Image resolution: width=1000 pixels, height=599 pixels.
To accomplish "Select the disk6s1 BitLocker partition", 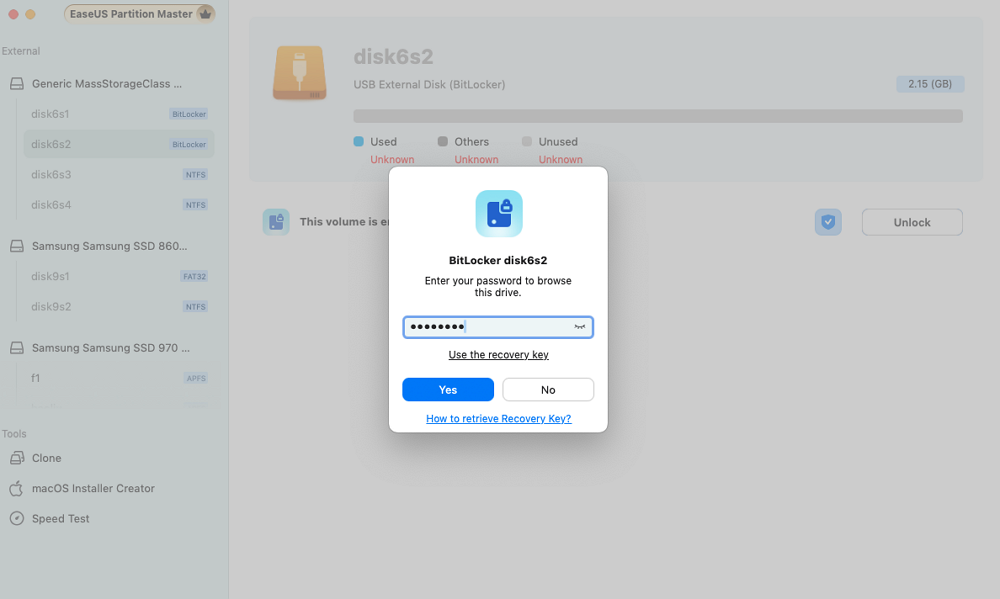I will coord(119,114).
